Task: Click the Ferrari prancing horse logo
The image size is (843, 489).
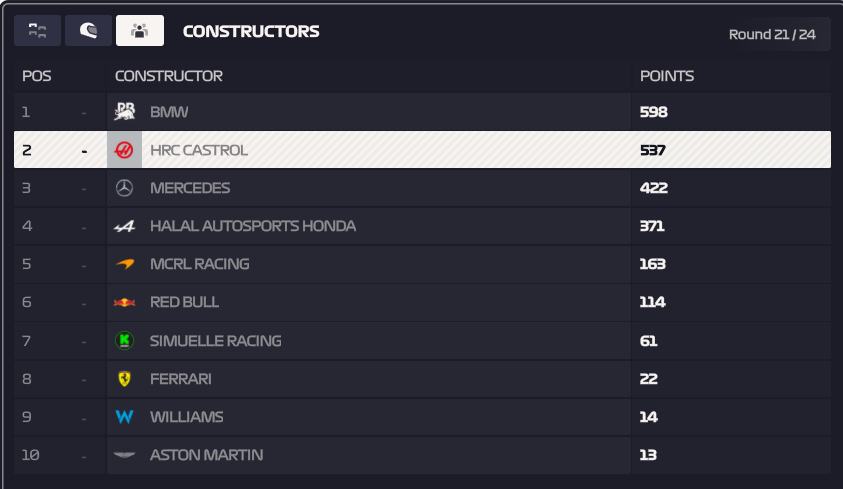Action: coord(124,379)
